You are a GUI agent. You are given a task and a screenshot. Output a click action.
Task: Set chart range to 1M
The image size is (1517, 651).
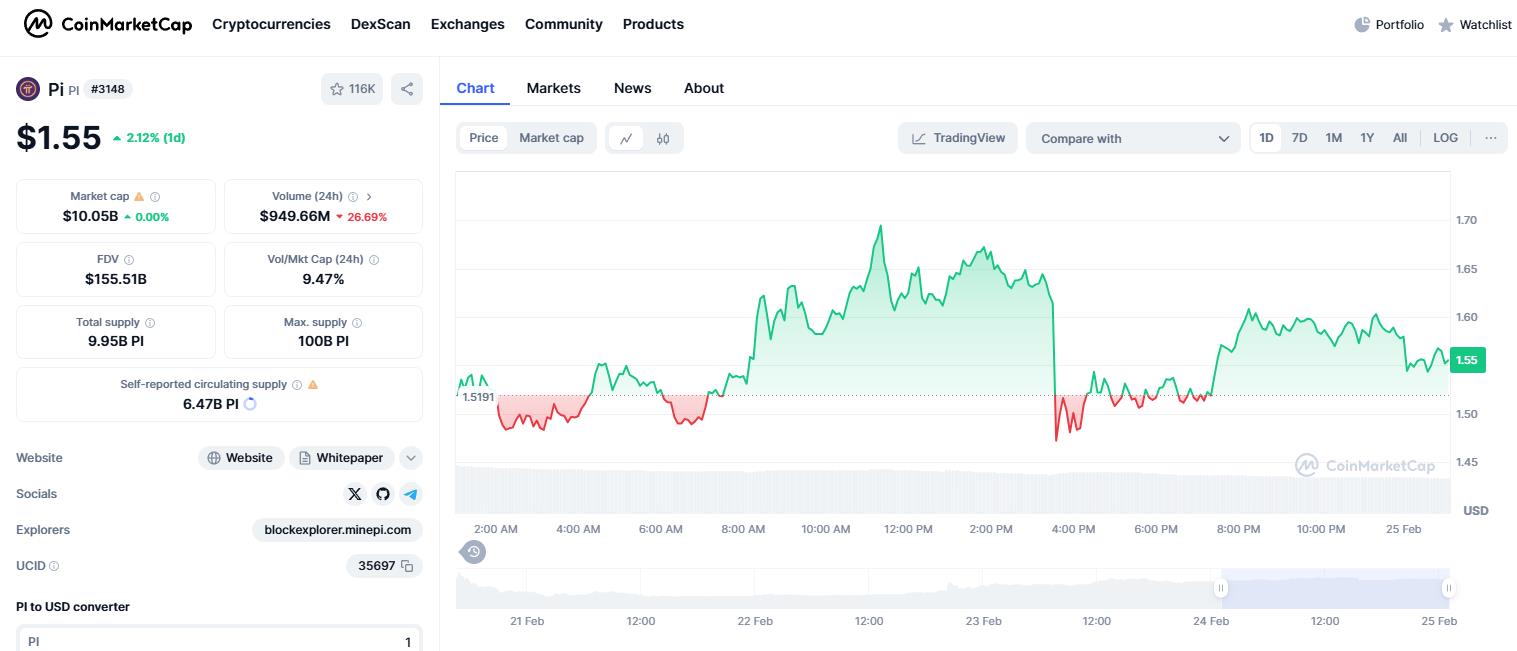tap(1334, 138)
